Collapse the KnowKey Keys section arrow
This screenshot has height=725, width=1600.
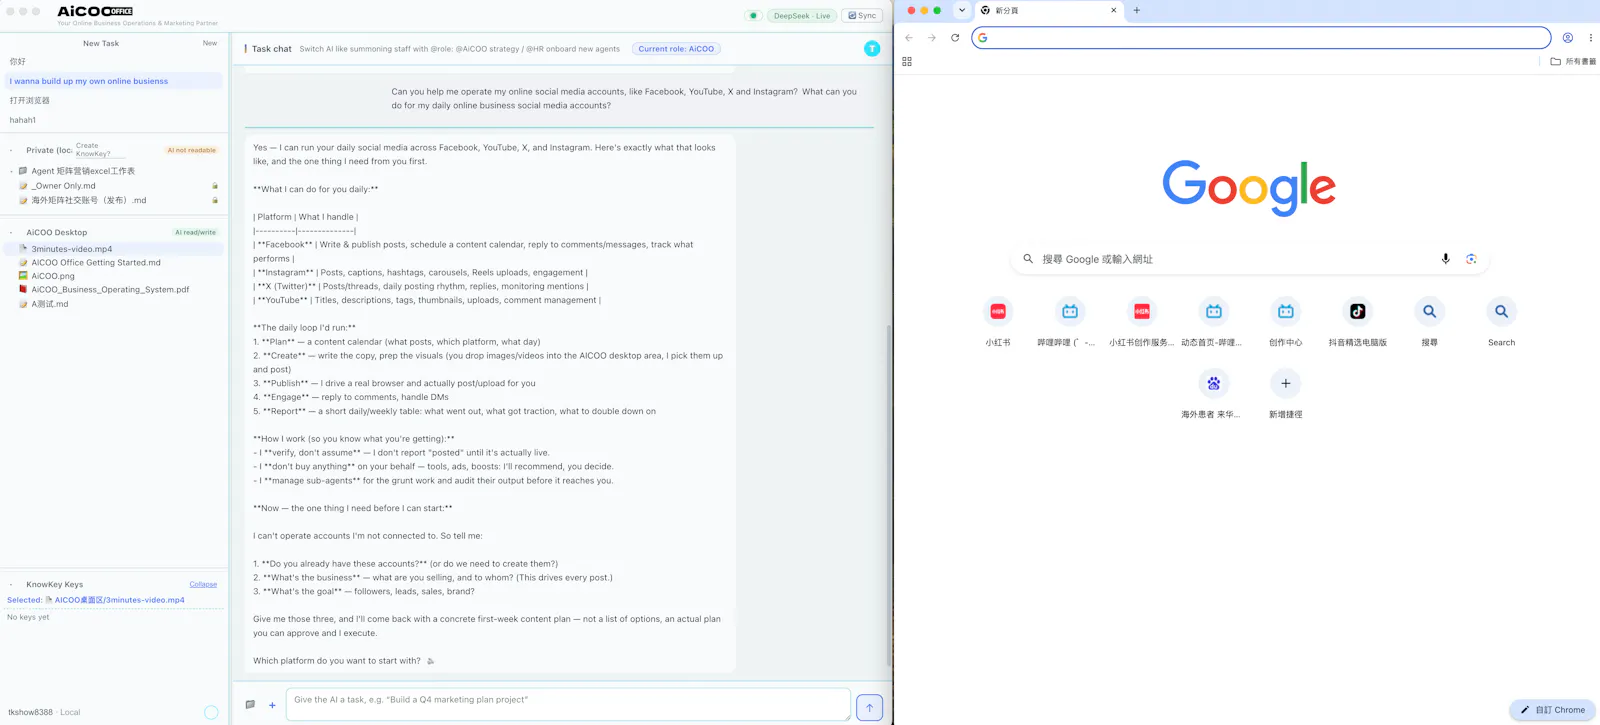[11, 584]
